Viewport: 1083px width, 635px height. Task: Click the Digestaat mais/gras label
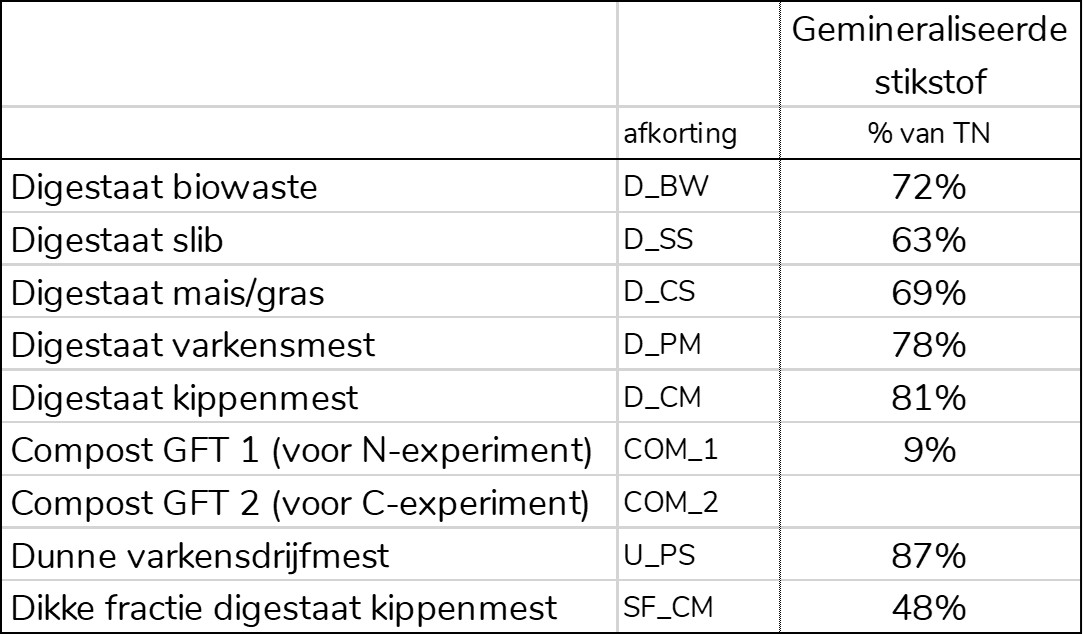click(167, 292)
